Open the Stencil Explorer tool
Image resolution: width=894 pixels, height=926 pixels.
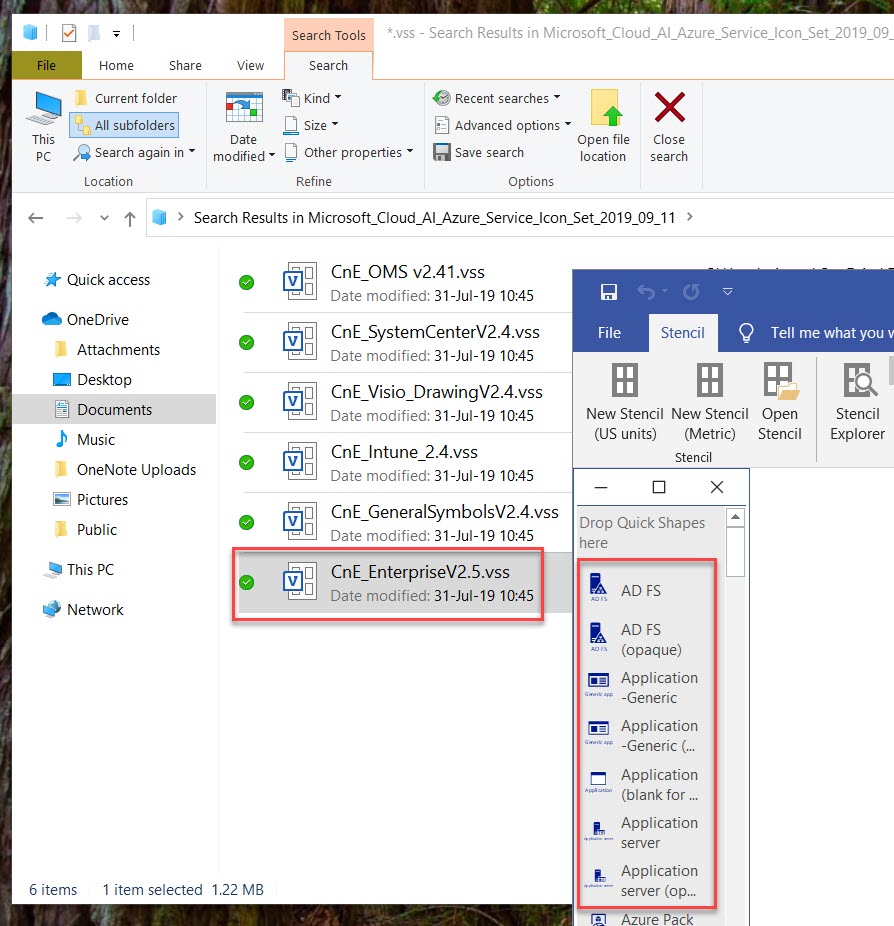(x=857, y=381)
